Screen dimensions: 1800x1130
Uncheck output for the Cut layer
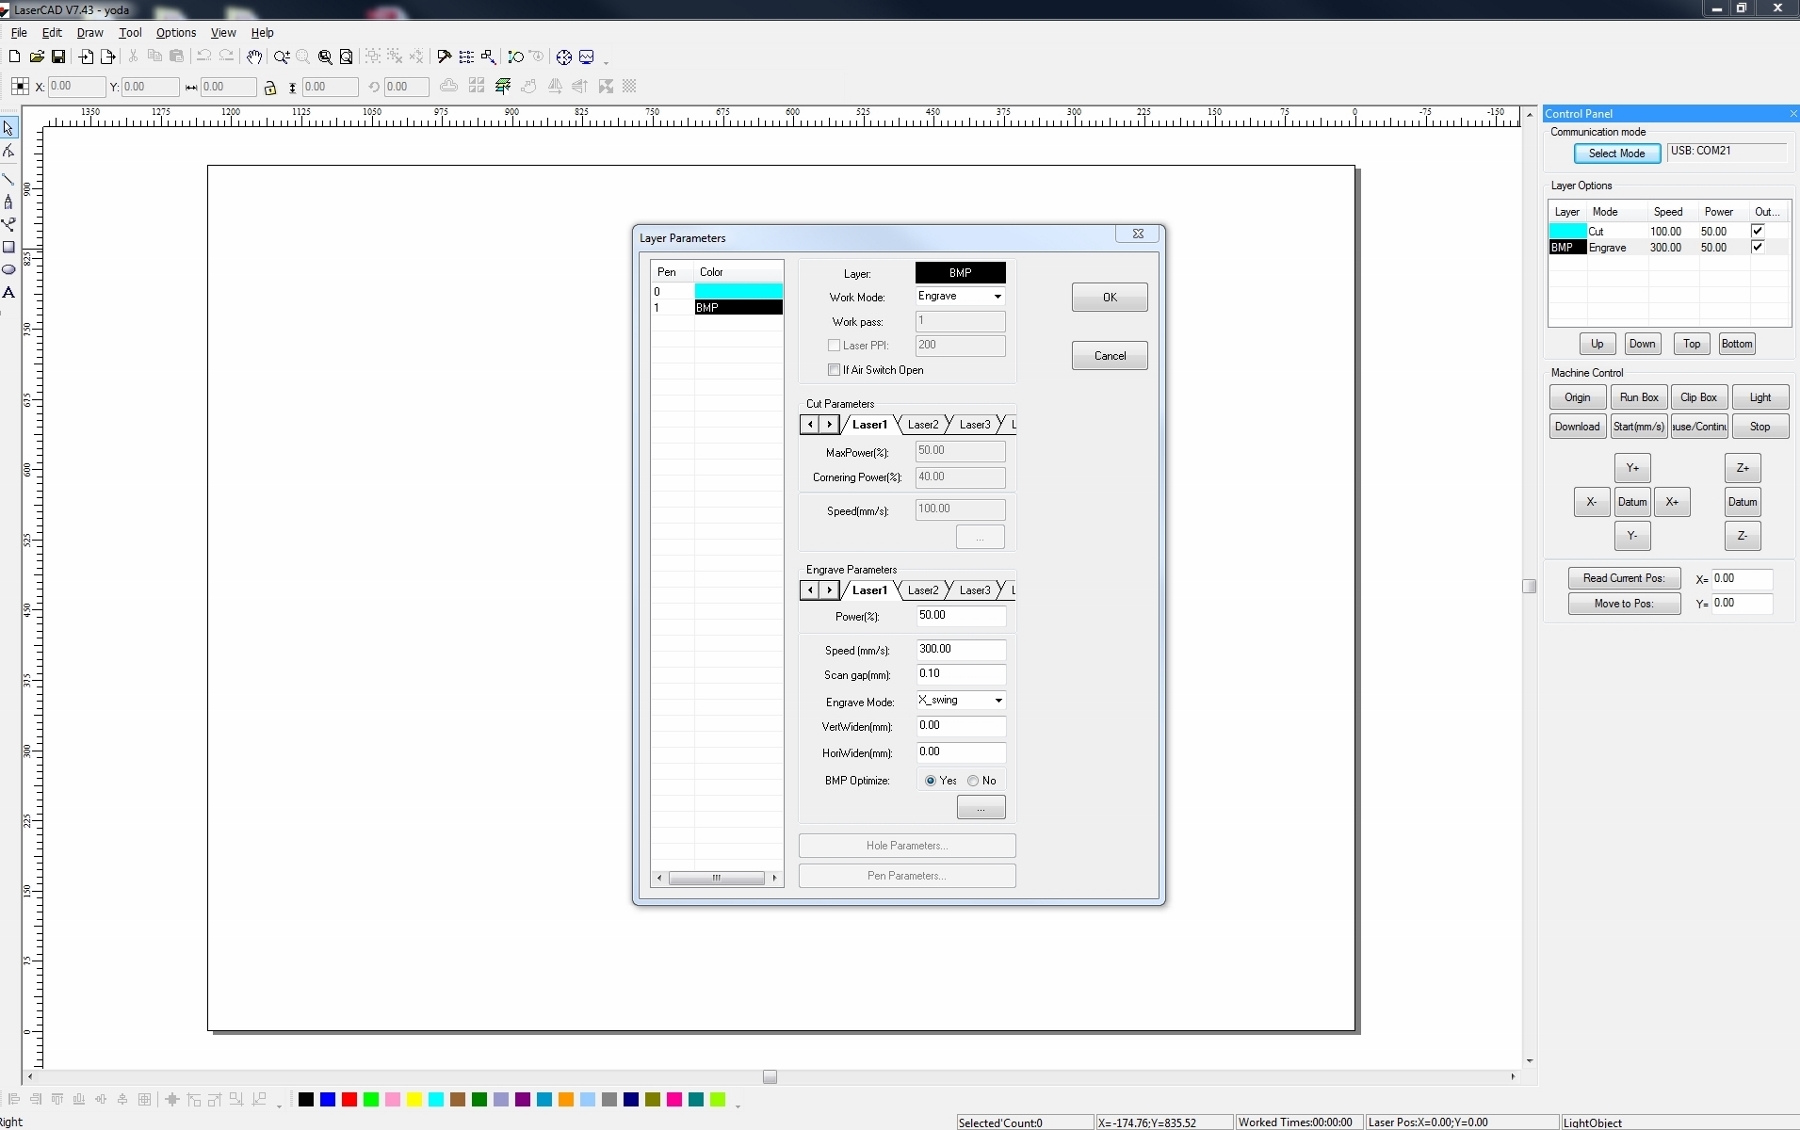(x=1757, y=231)
